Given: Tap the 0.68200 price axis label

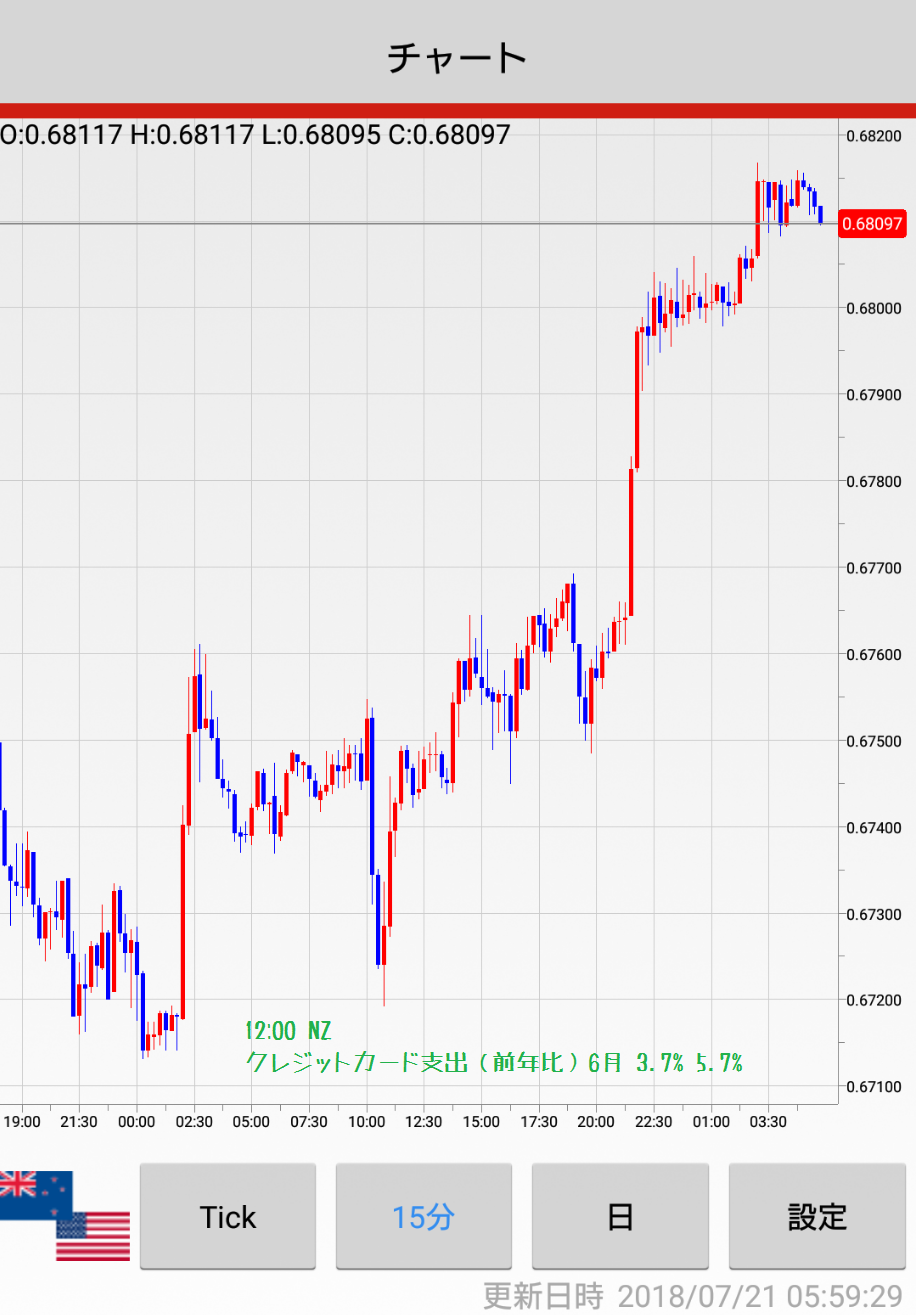Looking at the screenshot, I should 874,136.
